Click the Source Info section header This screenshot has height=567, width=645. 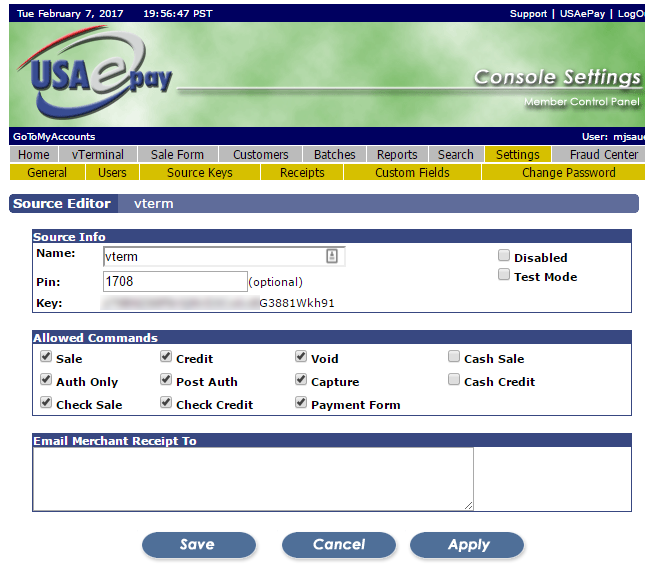(69, 237)
